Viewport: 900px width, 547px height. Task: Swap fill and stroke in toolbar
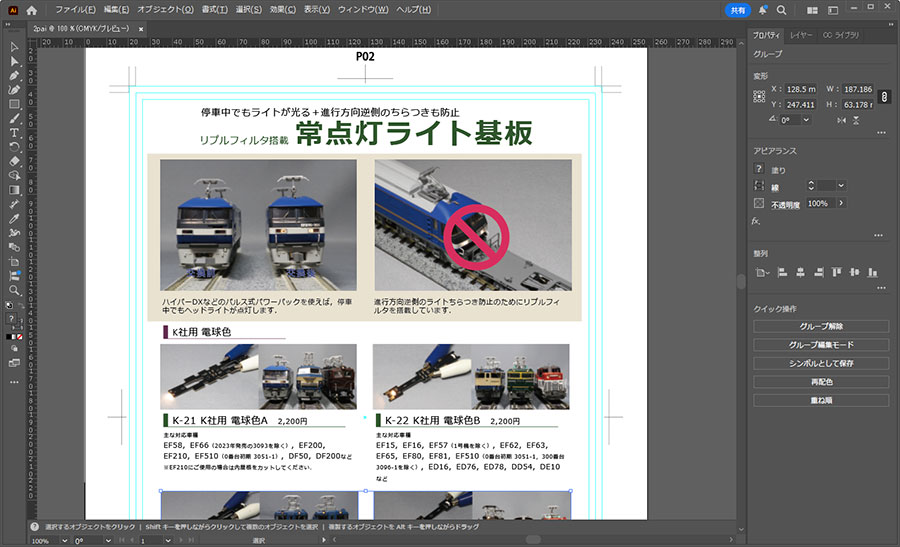click(x=21, y=305)
